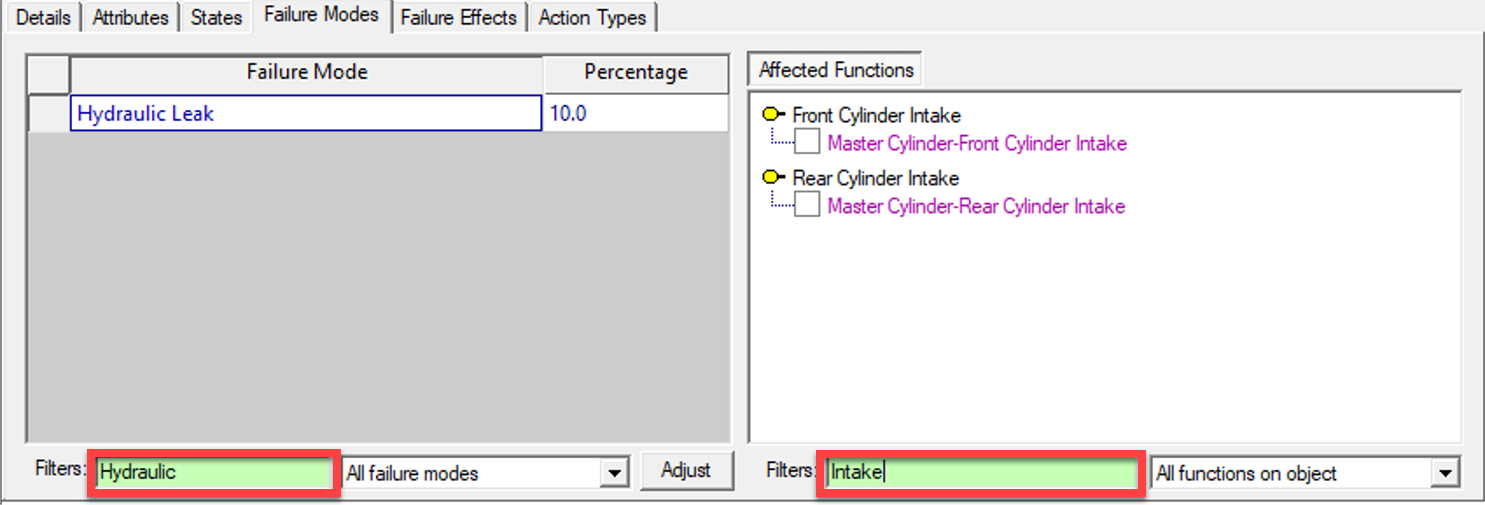Click the 10.0 percentage cell
This screenshot has height=505, width=1485.
[x=636, y=114]
